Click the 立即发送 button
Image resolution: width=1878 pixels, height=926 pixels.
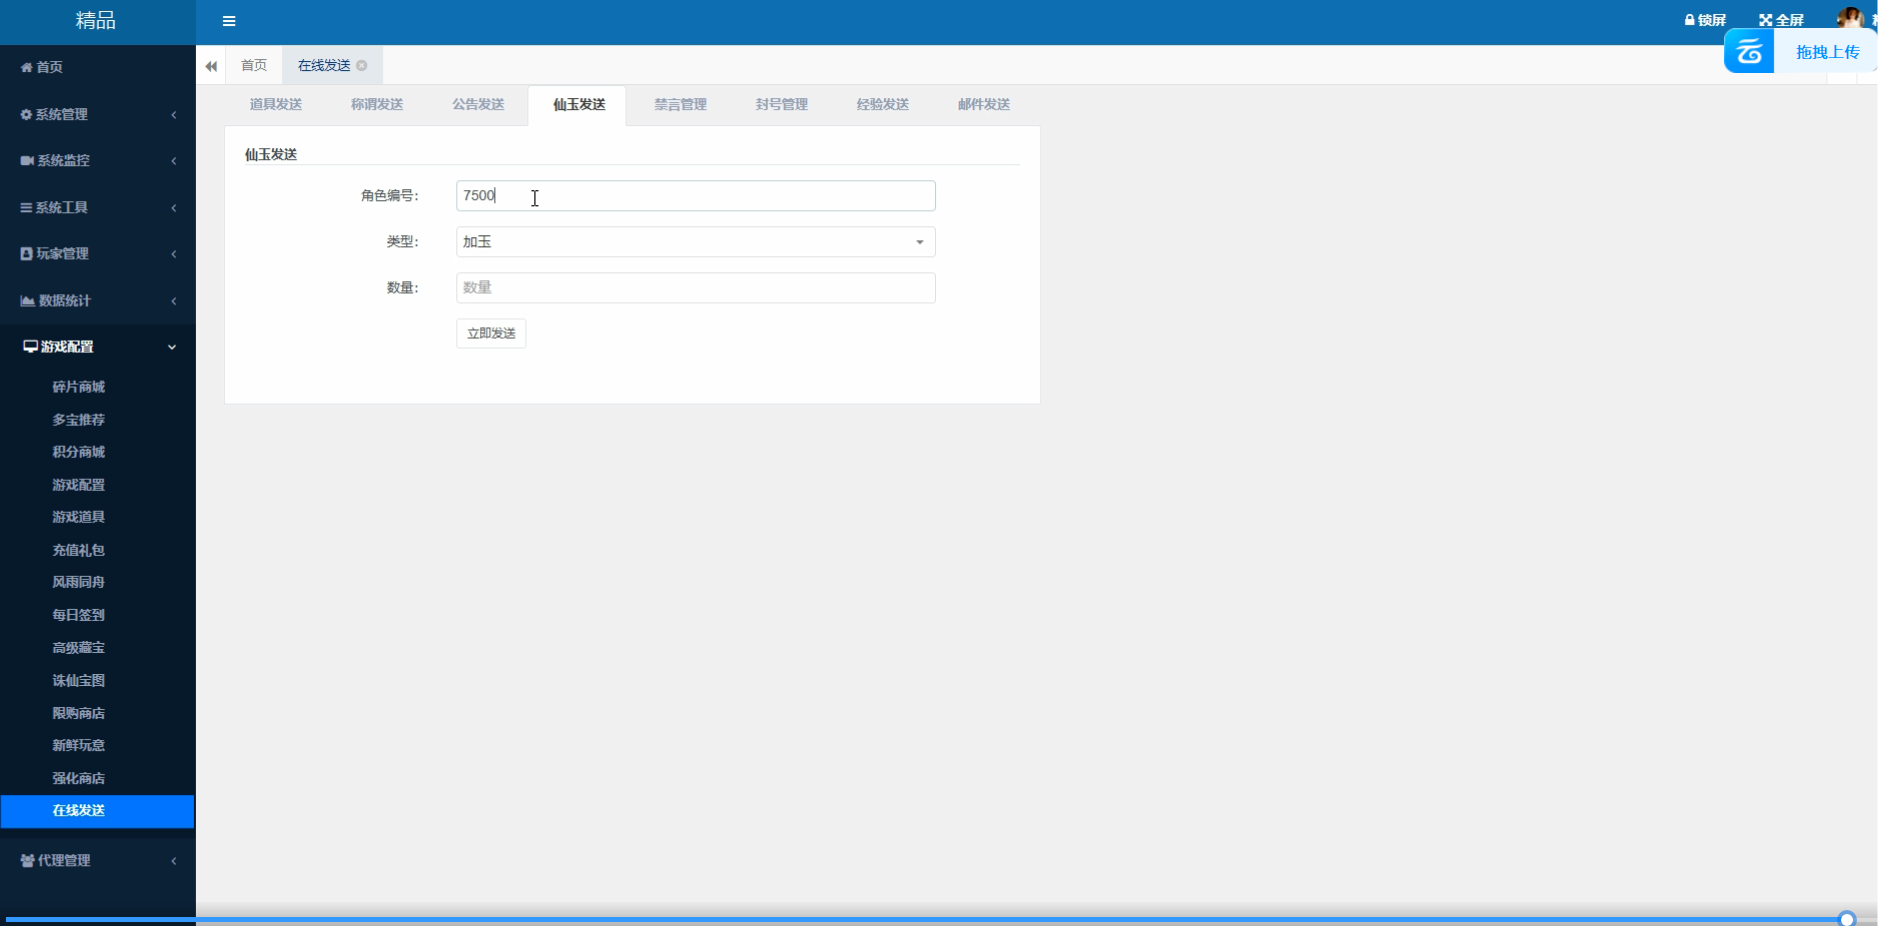tap(491, 333)
